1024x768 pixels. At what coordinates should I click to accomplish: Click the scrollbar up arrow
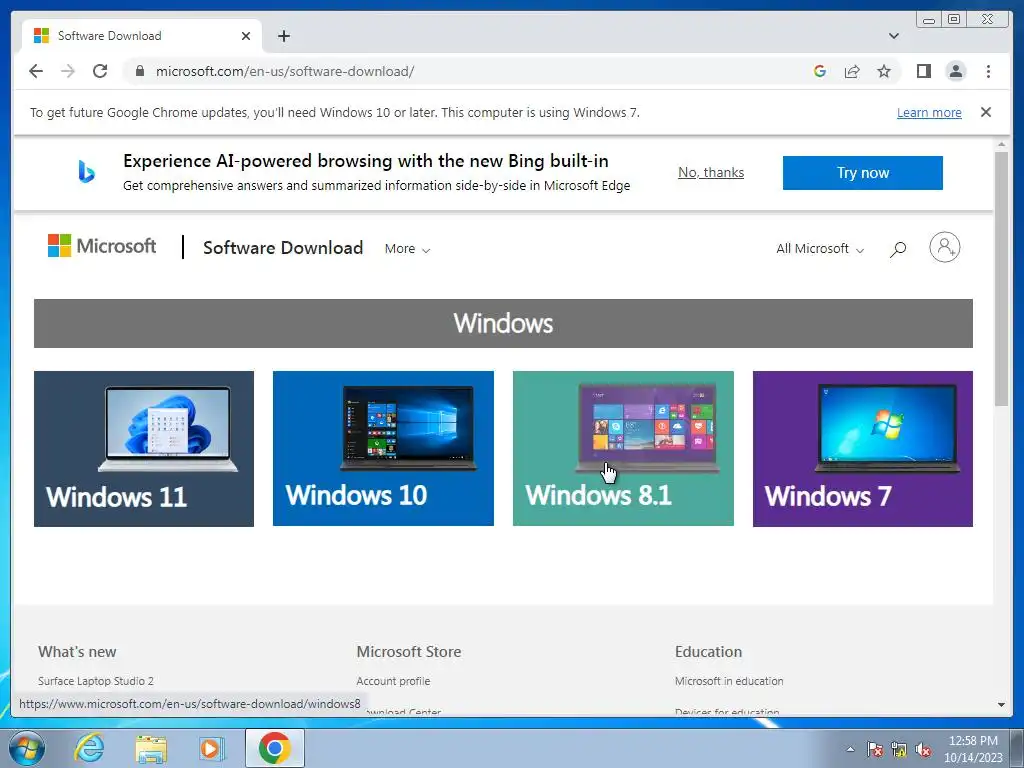1001,144
